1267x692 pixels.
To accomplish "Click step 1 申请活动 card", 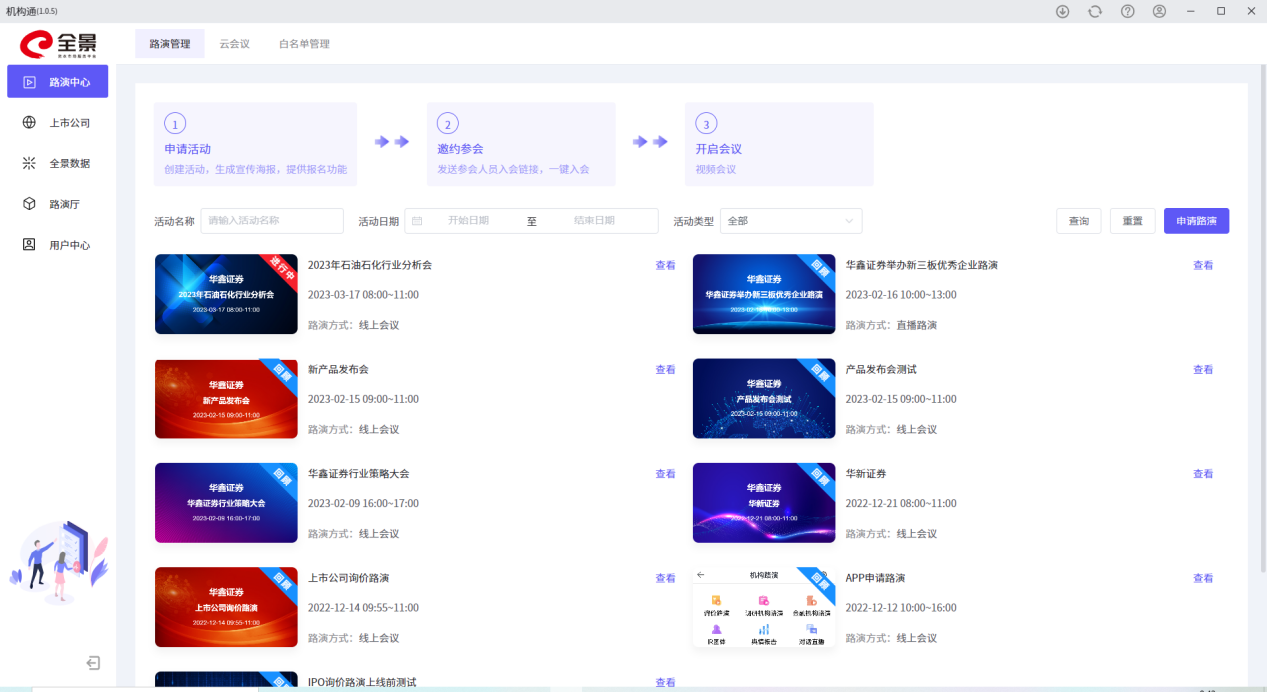I will [255, 144].
